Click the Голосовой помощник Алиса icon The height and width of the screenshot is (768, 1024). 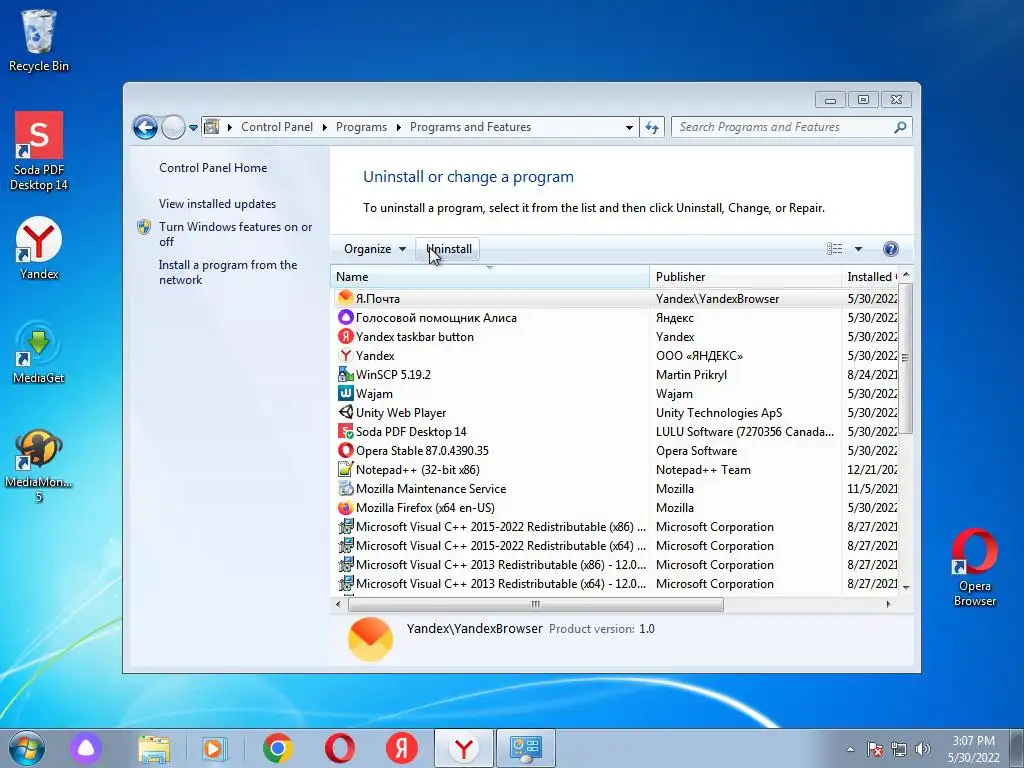(x=345, y=317)
